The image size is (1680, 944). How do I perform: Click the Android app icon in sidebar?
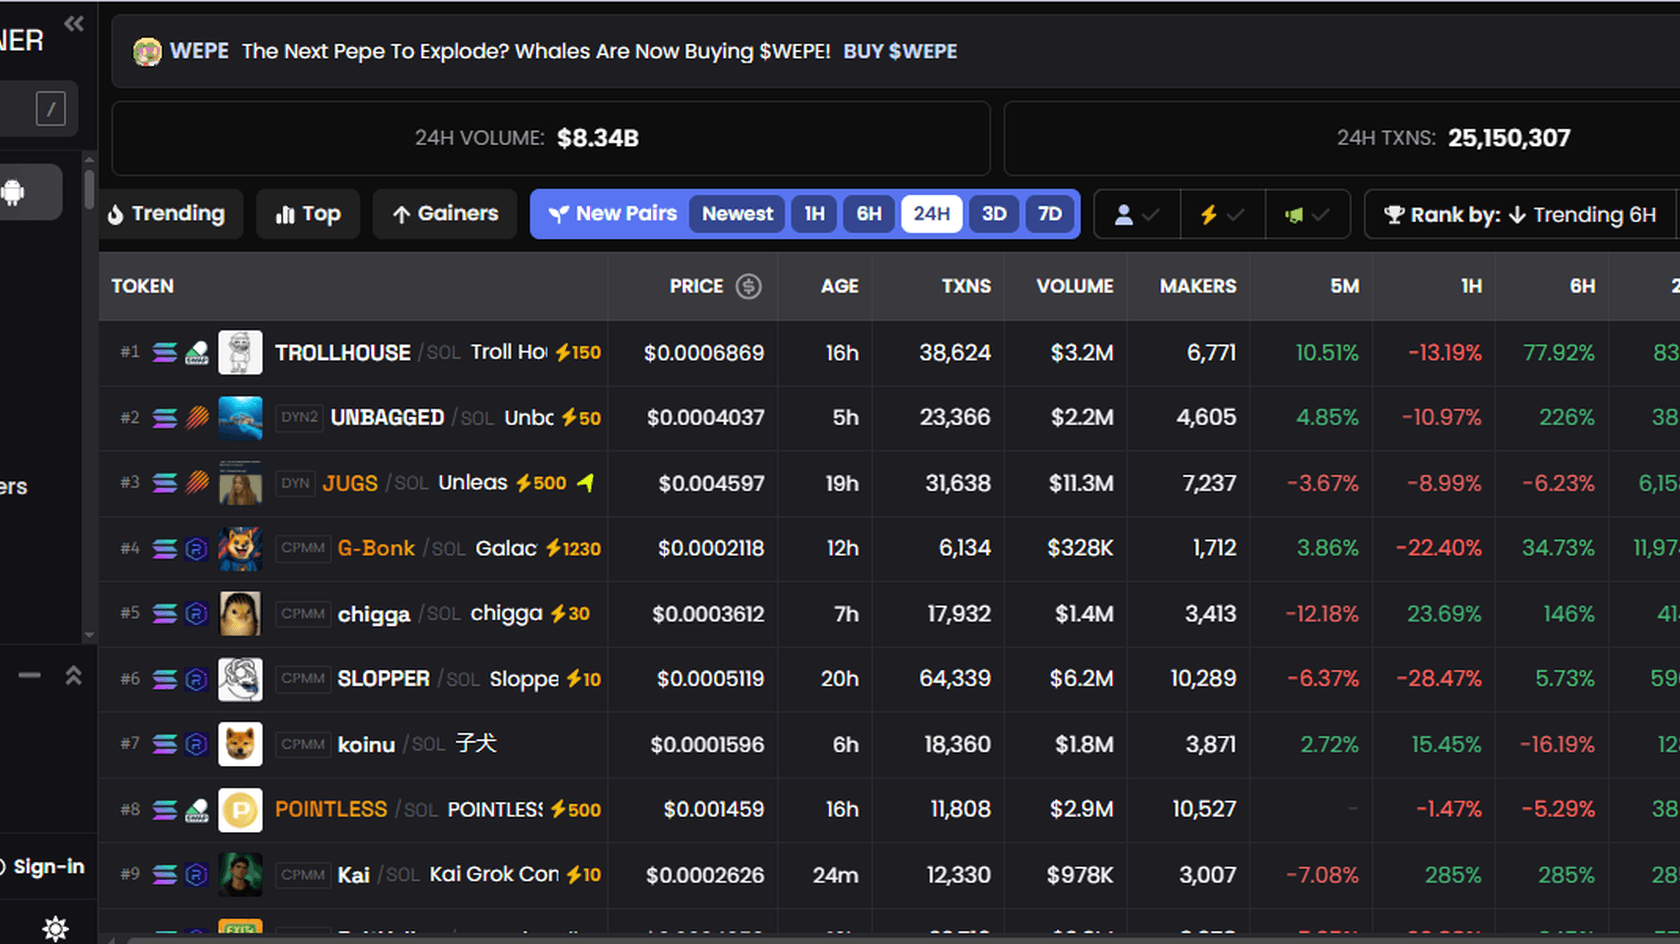(14, 192)
